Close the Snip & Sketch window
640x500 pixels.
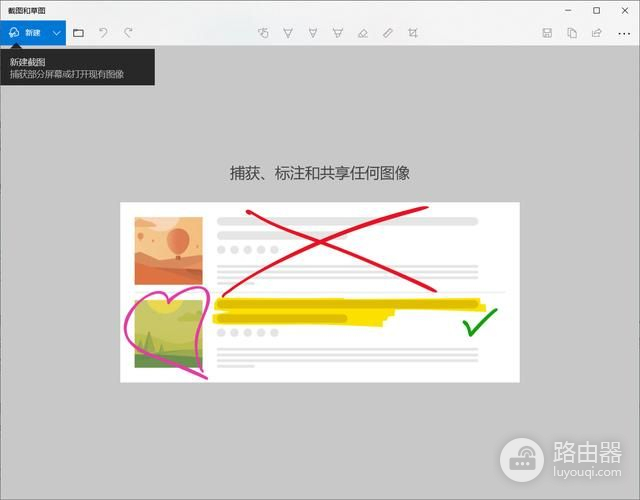pos(625,11)
